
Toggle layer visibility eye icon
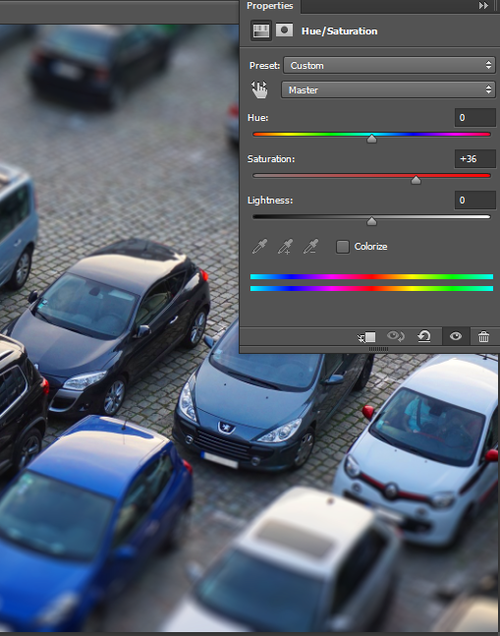tap(456, 336)
